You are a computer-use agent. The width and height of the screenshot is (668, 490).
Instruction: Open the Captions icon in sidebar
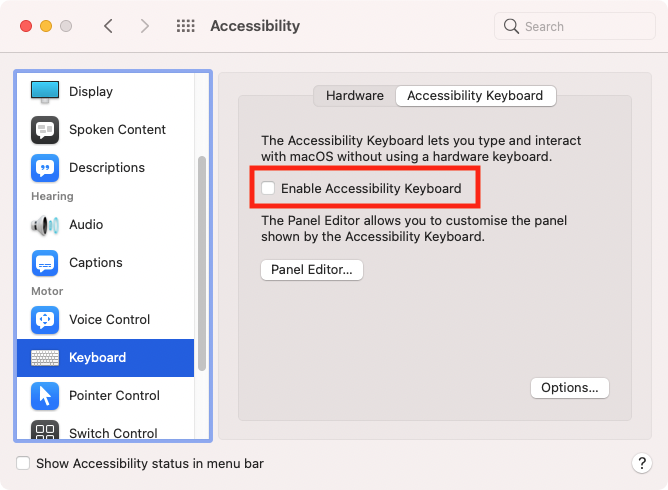click(x=45, y=263)
